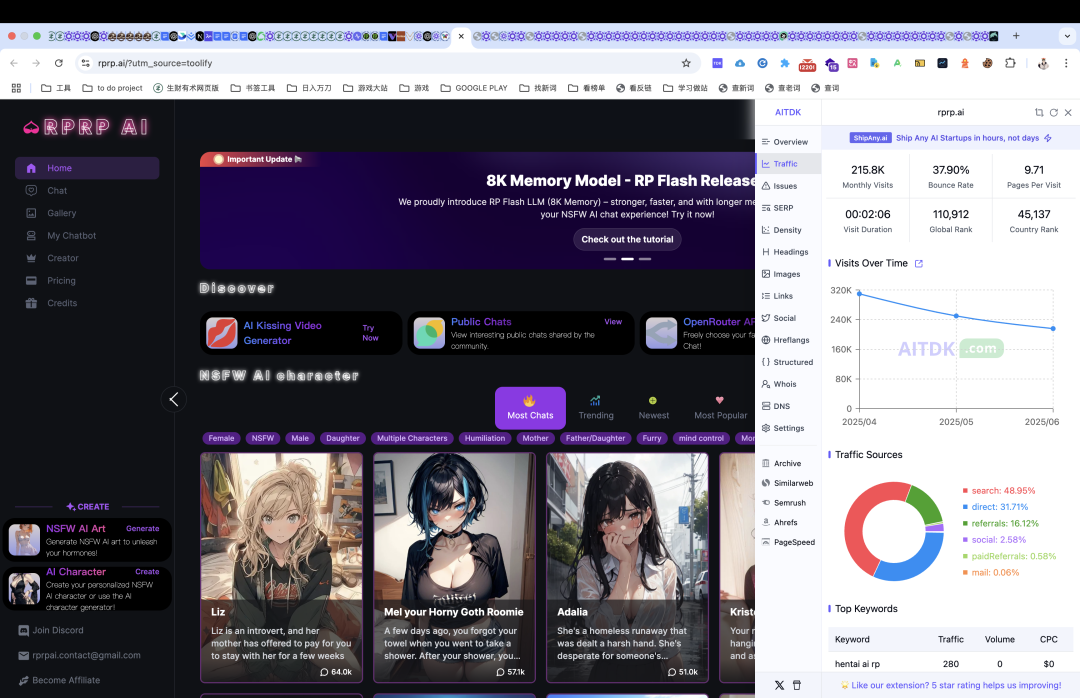Click Try Now for AI Kissing Video
Screen dimensions: 1080x698
click(370, 333)
